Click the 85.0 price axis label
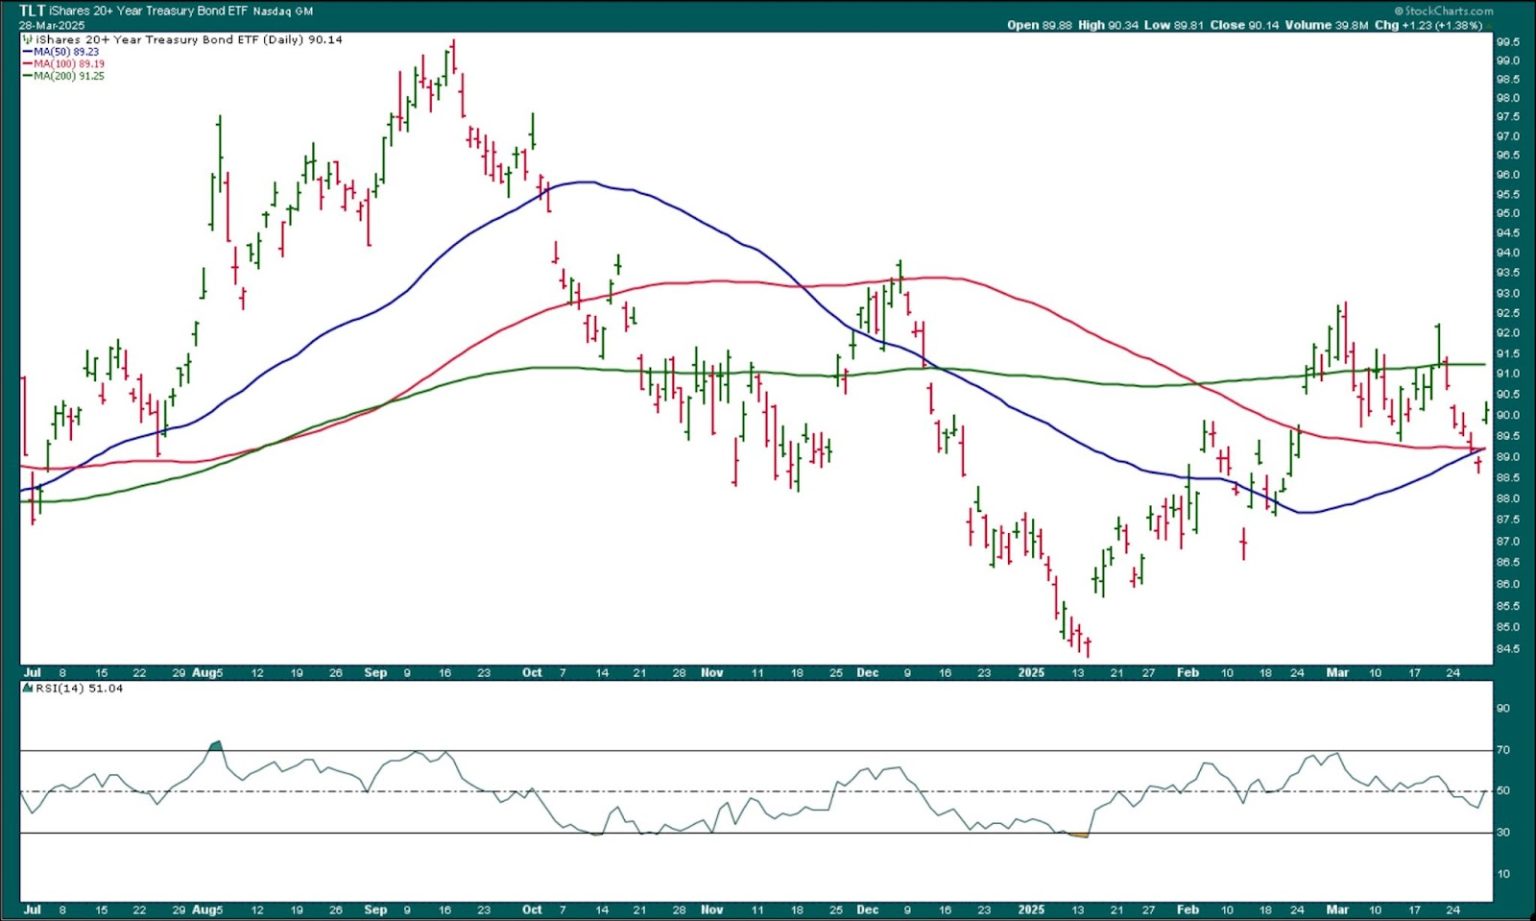Image resolution: width=1536 pixels, height=921 pixels. (x=1508, y=628)
